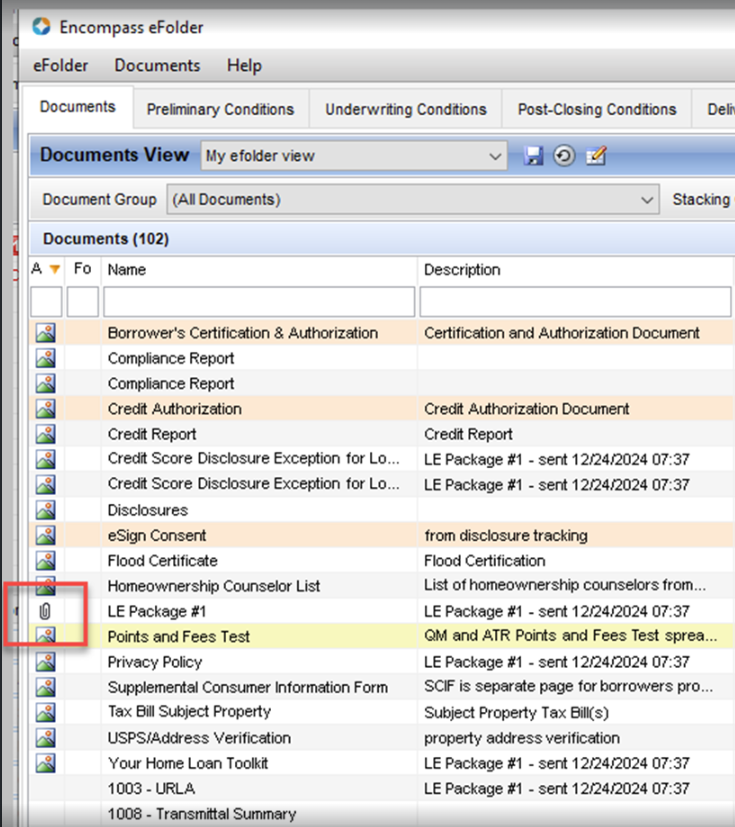The height and width of the screenshot is (827, 735).
Task: Switch to Post-Closing Conditions tab
Action: click(597, 109)
